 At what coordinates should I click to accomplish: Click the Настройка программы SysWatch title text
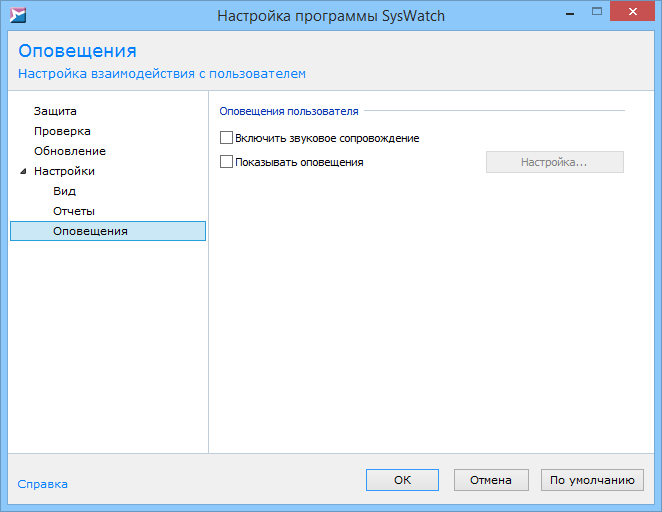331,16
